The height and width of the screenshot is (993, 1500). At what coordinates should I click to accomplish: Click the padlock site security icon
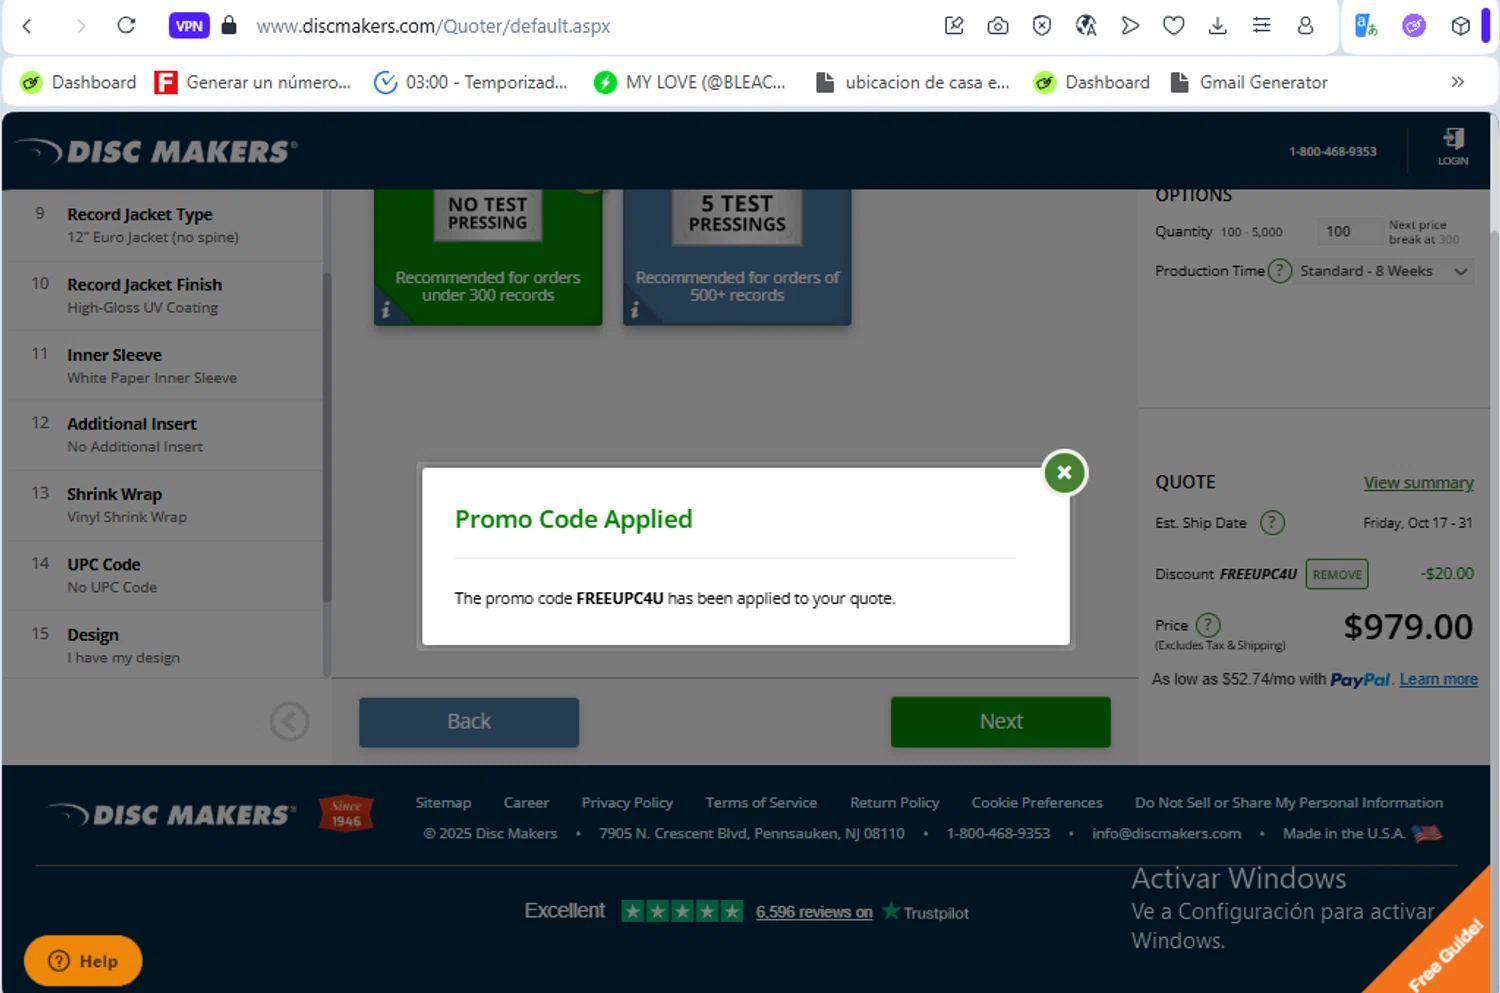tap(229, 25)
